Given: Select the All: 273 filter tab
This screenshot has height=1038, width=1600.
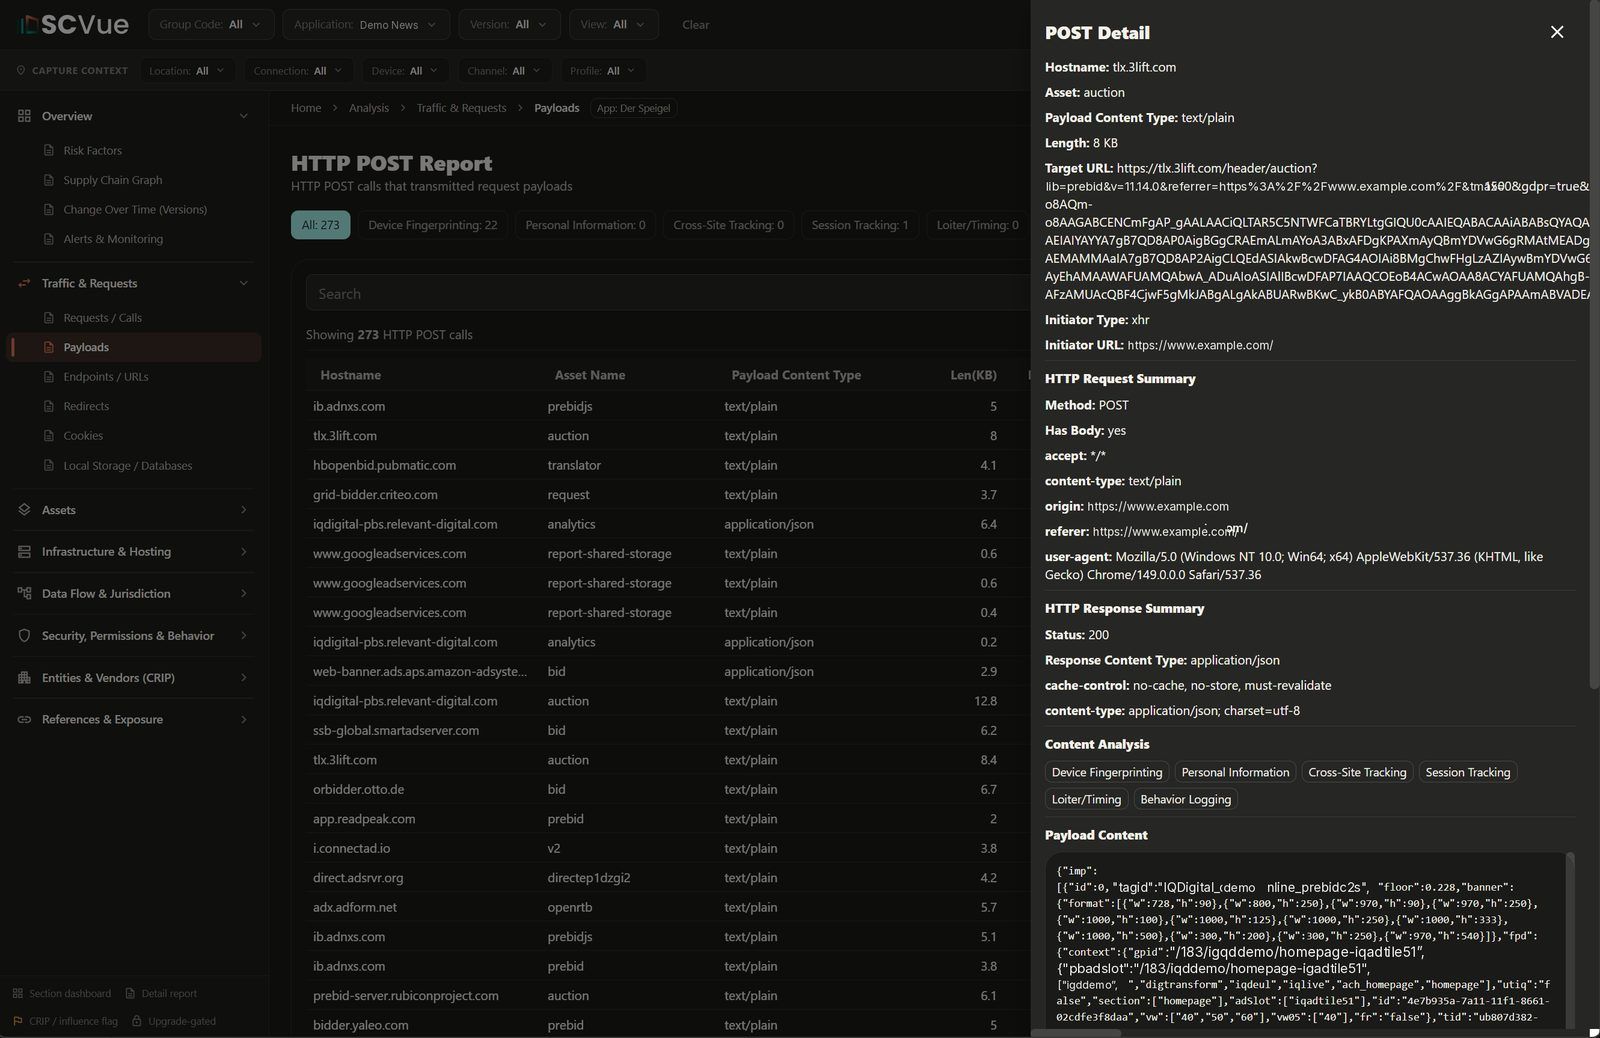Looking at the screenshot, I should coord(320,225).
